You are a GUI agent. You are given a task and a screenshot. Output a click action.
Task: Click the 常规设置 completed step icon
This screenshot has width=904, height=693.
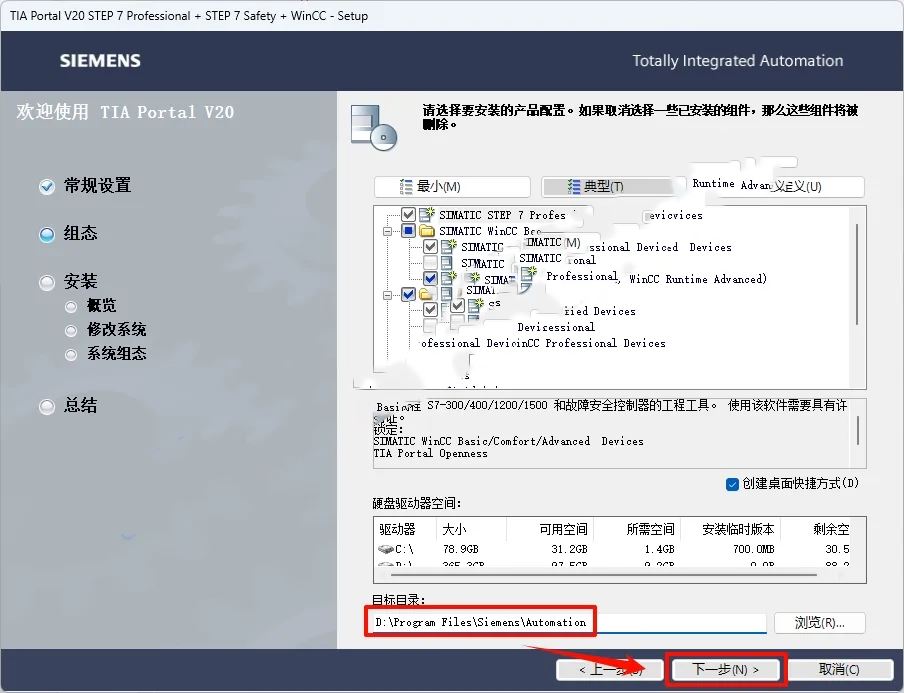point(46,187)
